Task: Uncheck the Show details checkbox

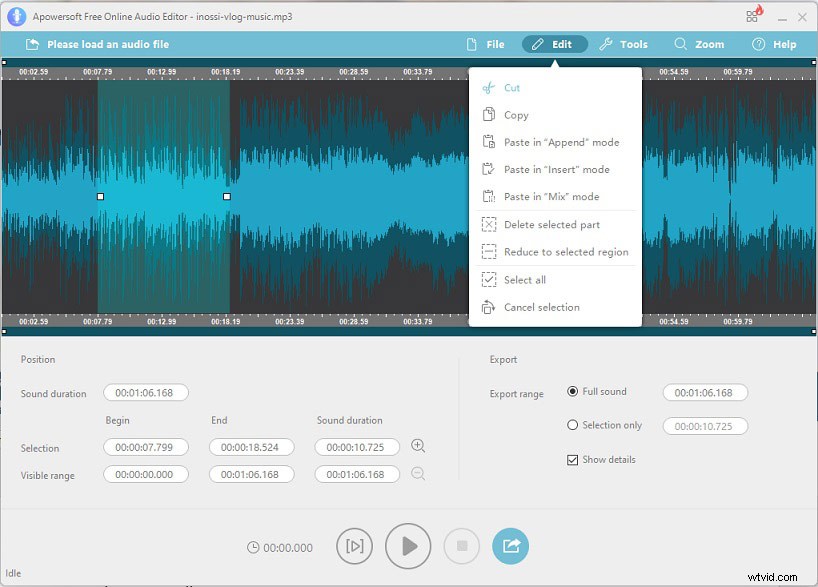Action: 572,460
